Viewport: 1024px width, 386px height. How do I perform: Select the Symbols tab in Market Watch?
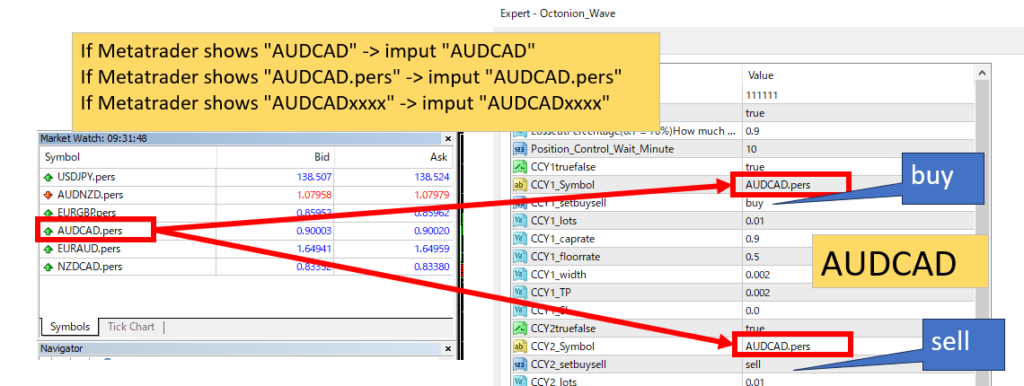(69, 327)
